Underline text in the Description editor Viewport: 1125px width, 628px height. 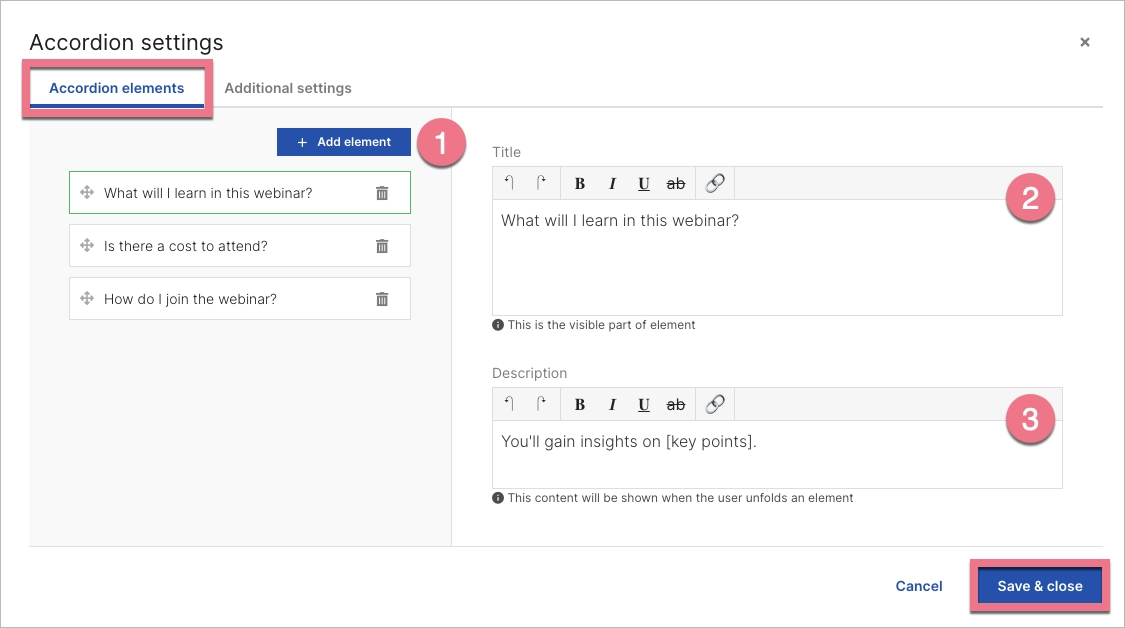[644, 404]
